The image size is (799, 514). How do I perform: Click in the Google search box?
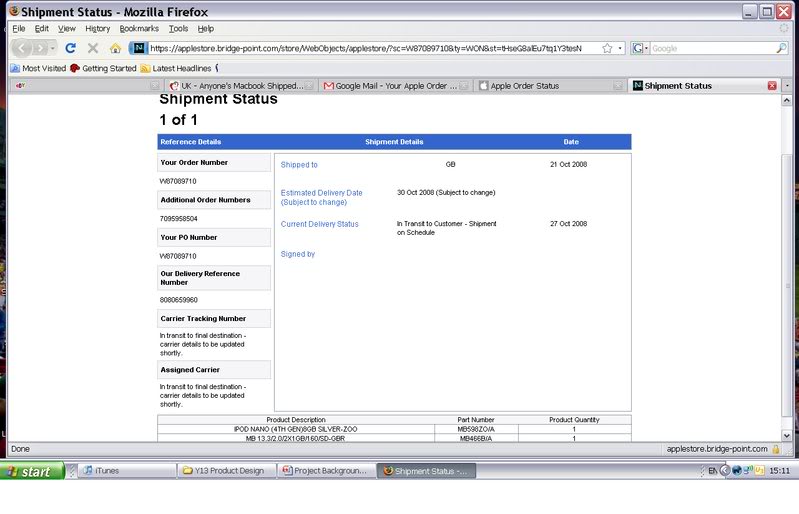click(712, 48)
